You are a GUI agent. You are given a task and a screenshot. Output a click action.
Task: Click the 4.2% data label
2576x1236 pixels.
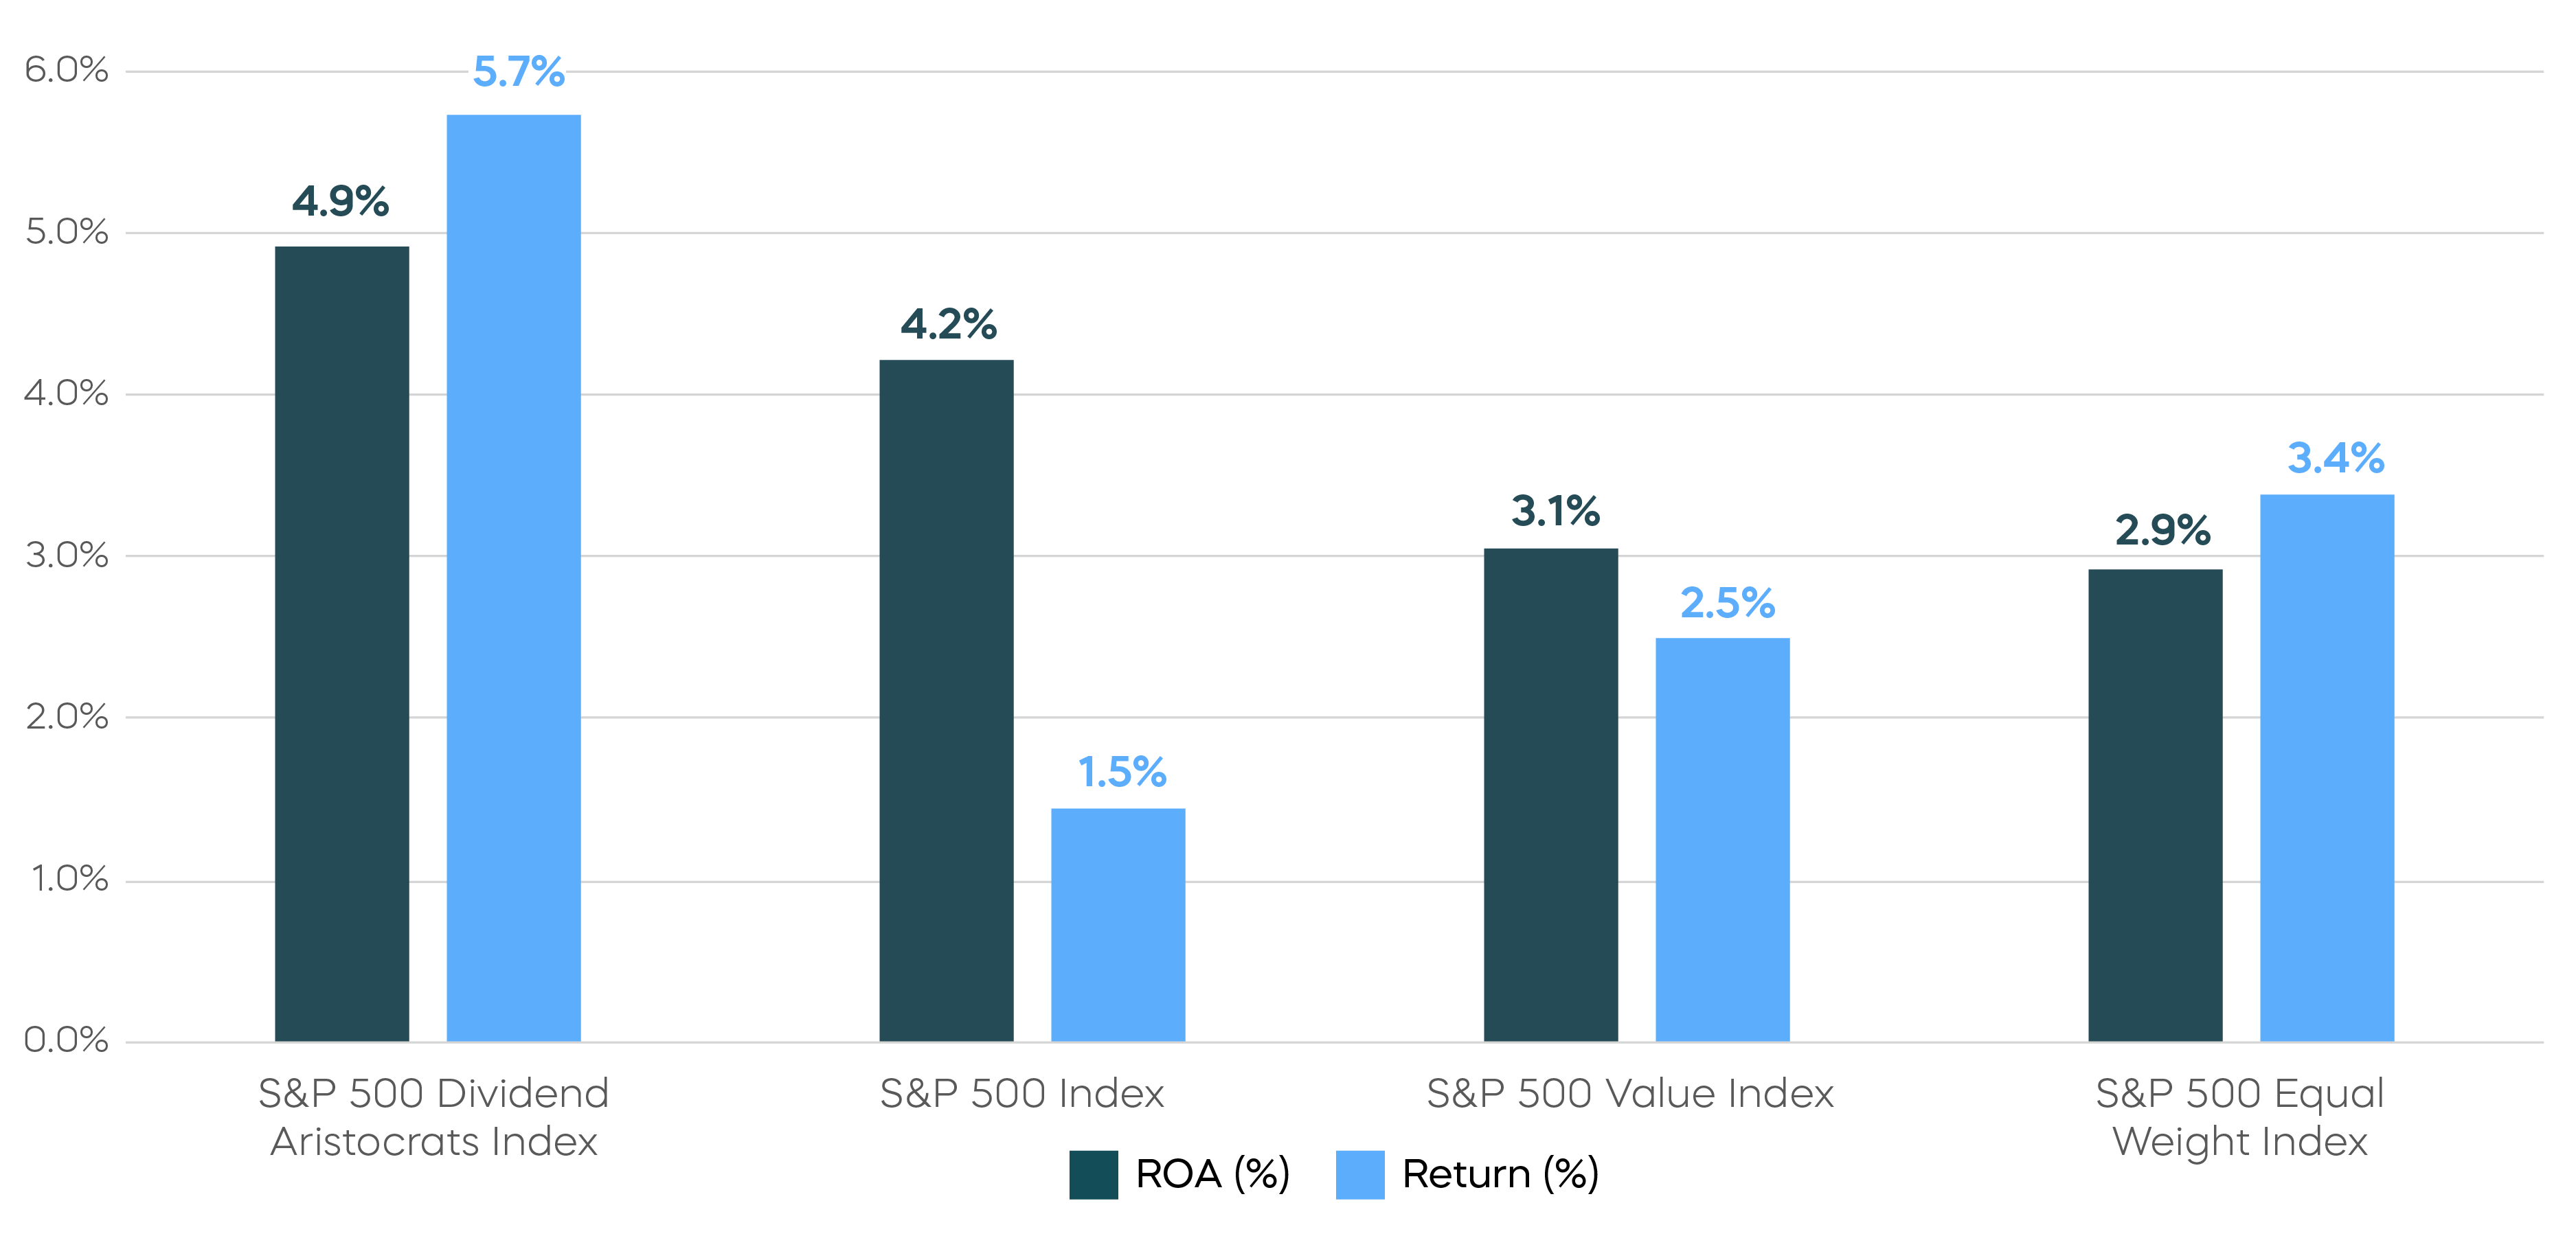[x=948, y=324]
